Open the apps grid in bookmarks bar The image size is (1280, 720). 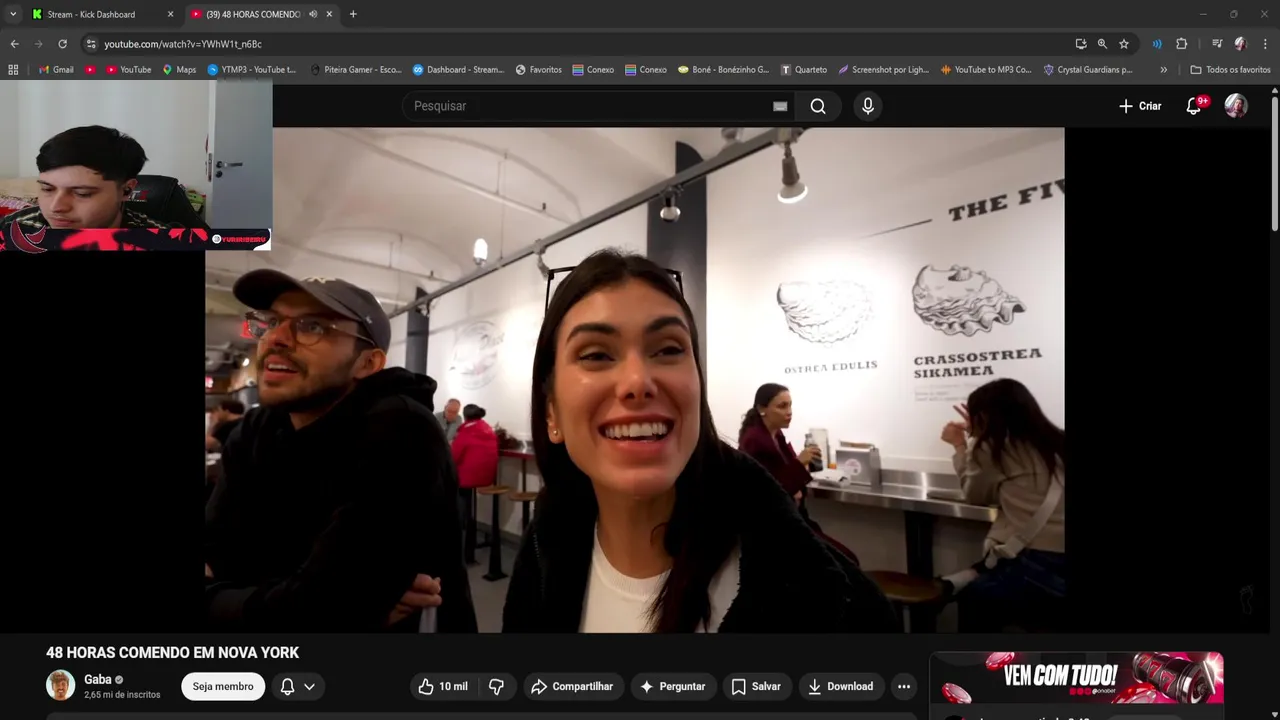[13, 70]
